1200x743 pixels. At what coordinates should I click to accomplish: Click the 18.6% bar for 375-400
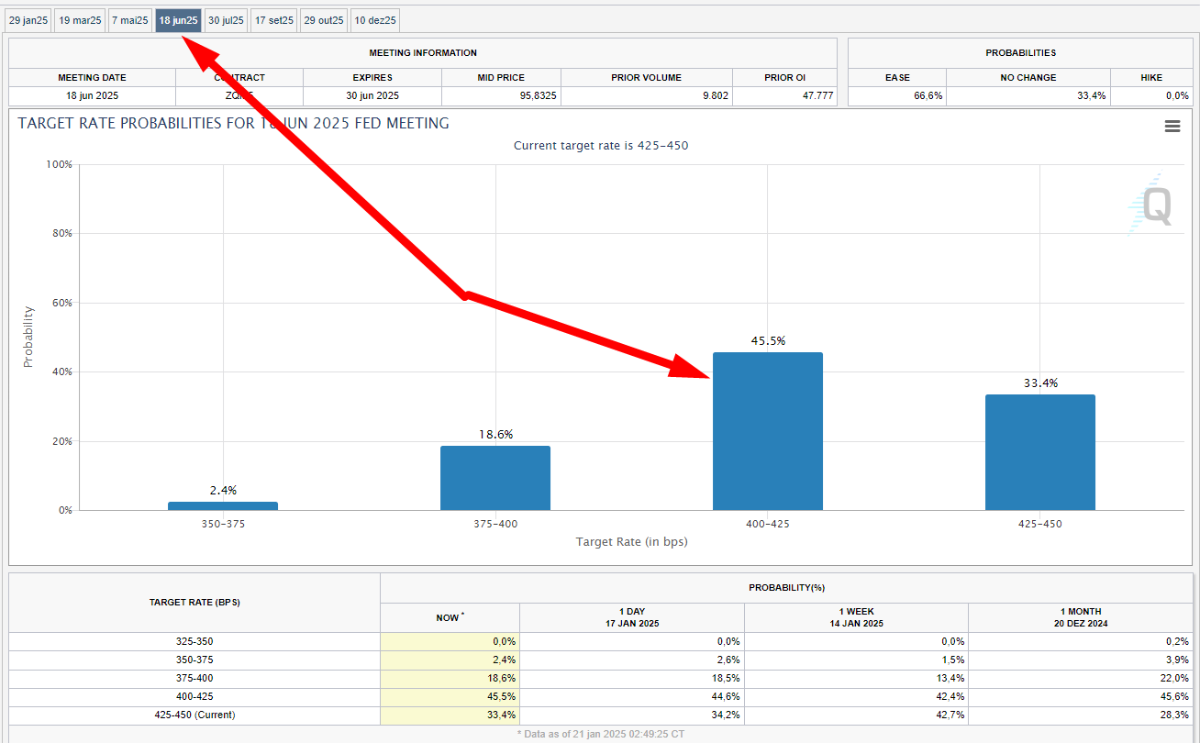tap(495, 478)
